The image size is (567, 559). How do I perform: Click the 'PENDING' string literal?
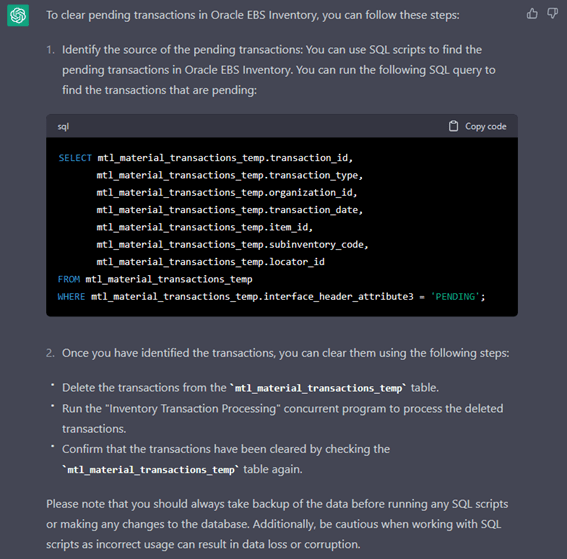coord(455,297)
